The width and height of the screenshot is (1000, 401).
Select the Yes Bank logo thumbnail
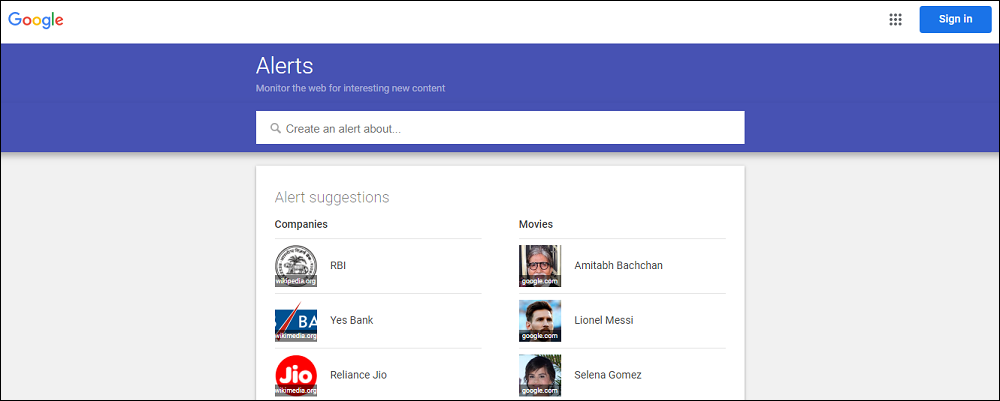(296, 321)
